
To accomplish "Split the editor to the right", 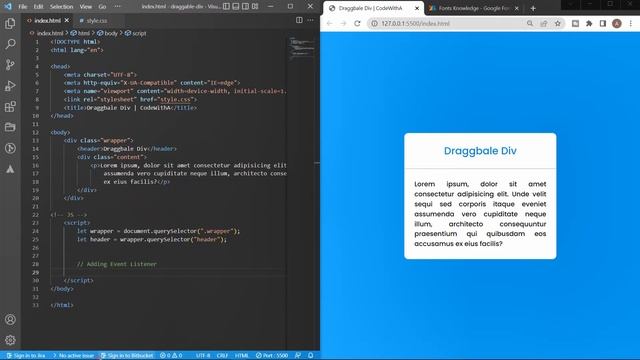I will 299,20.
